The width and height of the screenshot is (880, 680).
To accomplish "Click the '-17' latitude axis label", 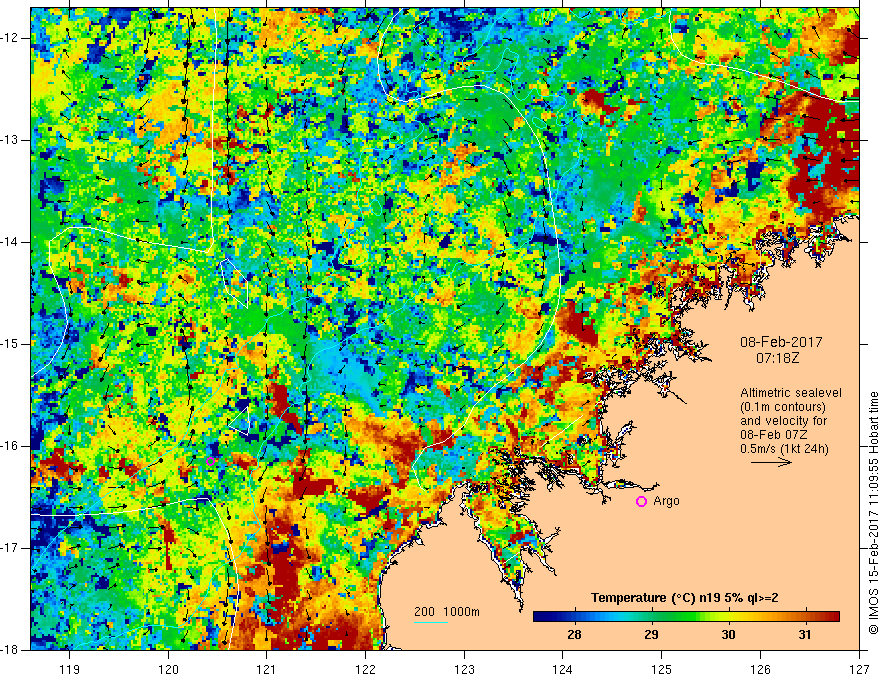I will click(x=11, y=548).
